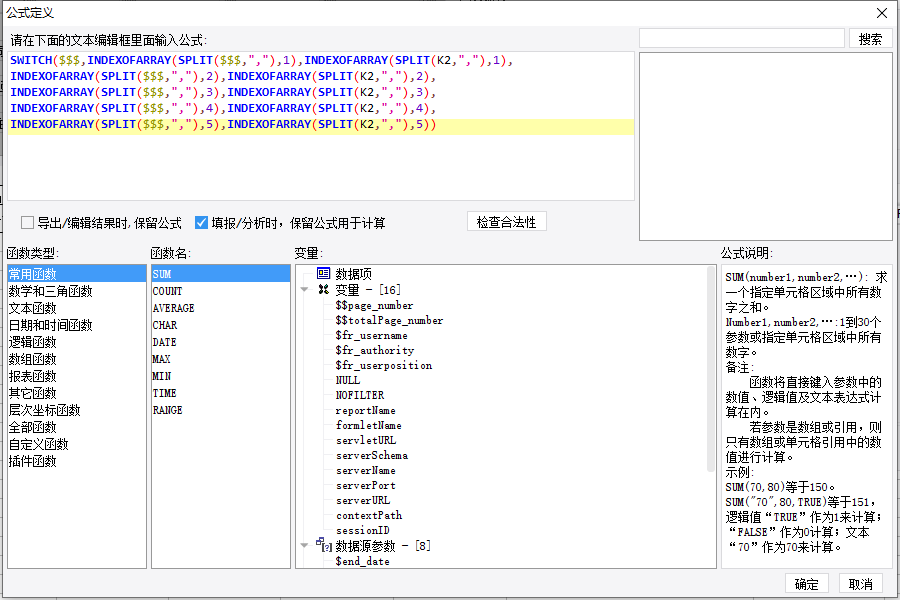Select the COUNT function from list
Screen dimensions: 900x600
tap(167, 291)
